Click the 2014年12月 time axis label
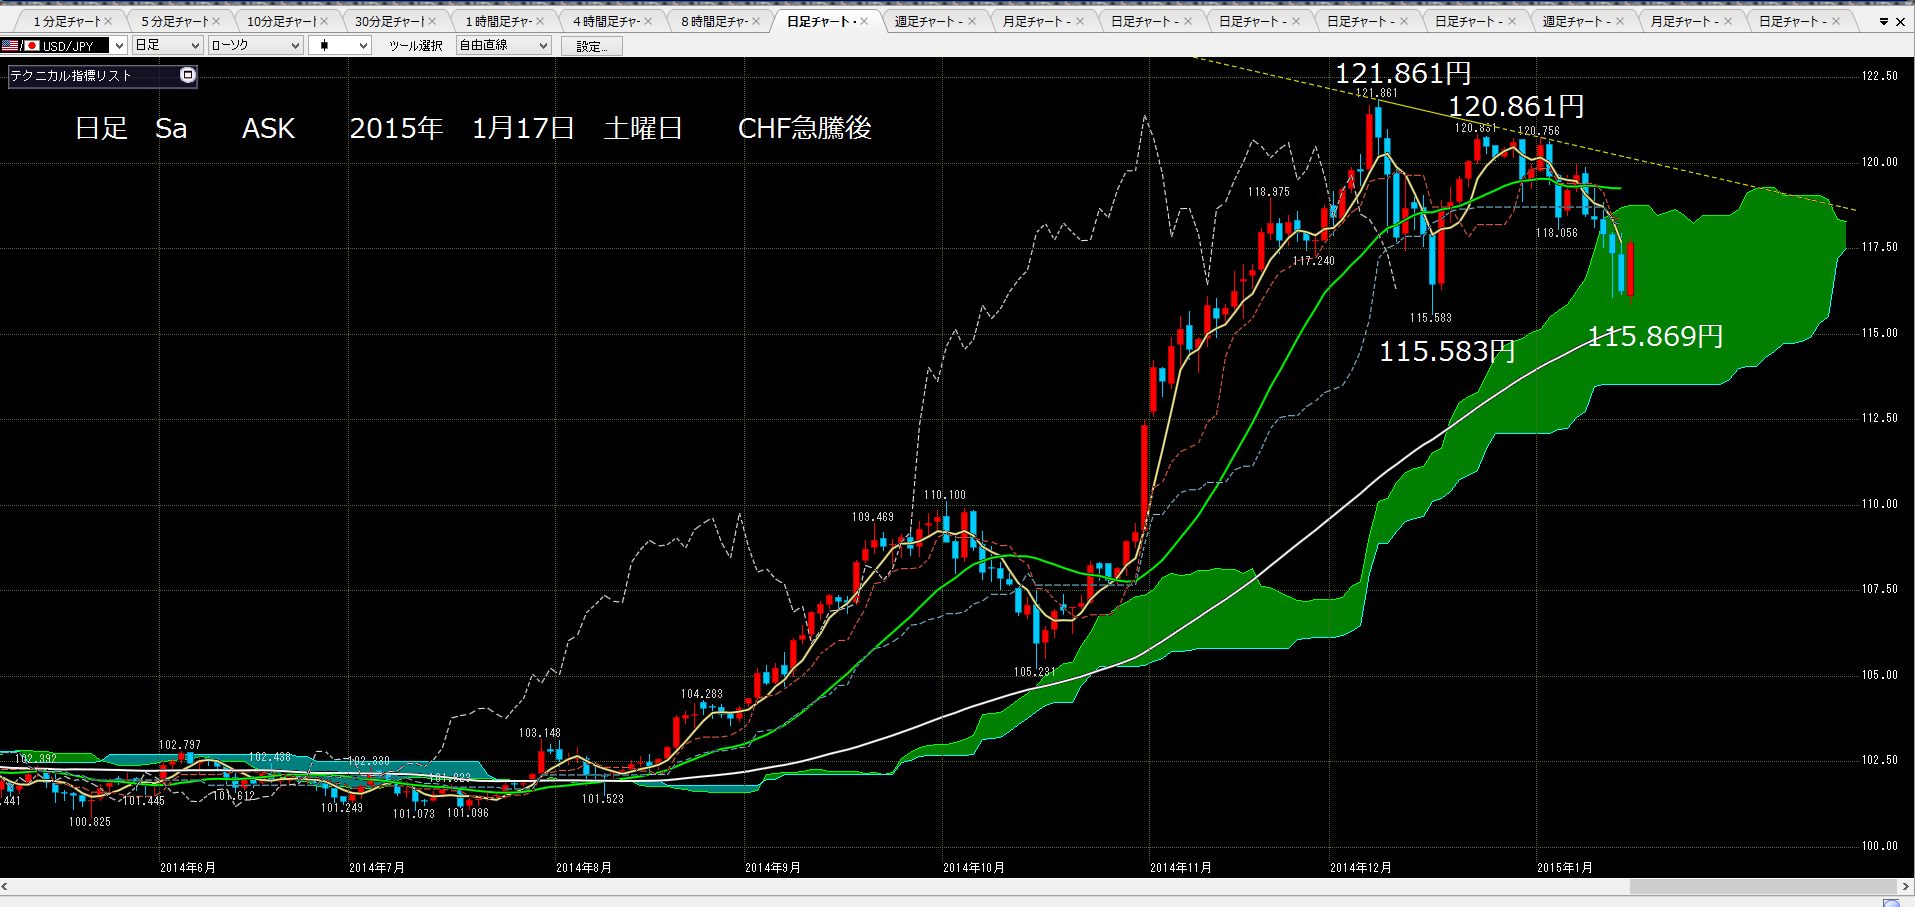Image resolution: width=1915 pixels, height=907 pixels. (x=1361, y=867)
